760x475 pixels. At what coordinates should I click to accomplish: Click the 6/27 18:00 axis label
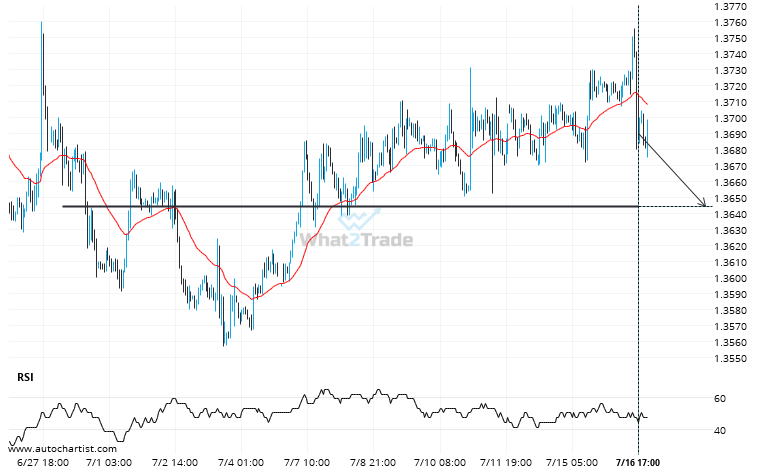[x=43, y=462]
